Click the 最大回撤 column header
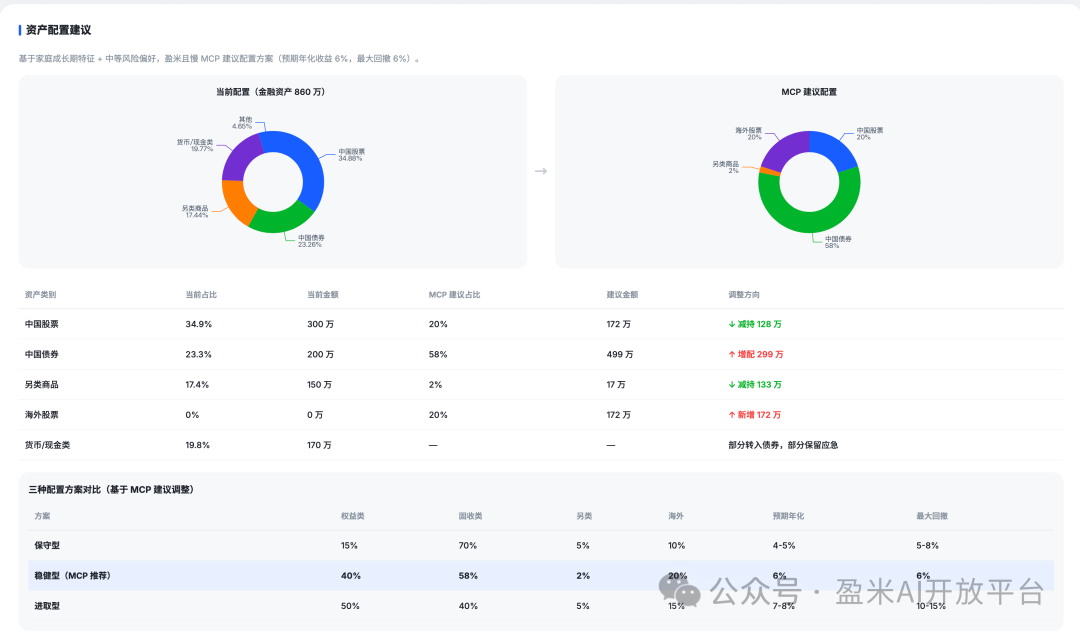Image resolution: width=1080 pixels, height=635 pixels. (x=932, y=516)
